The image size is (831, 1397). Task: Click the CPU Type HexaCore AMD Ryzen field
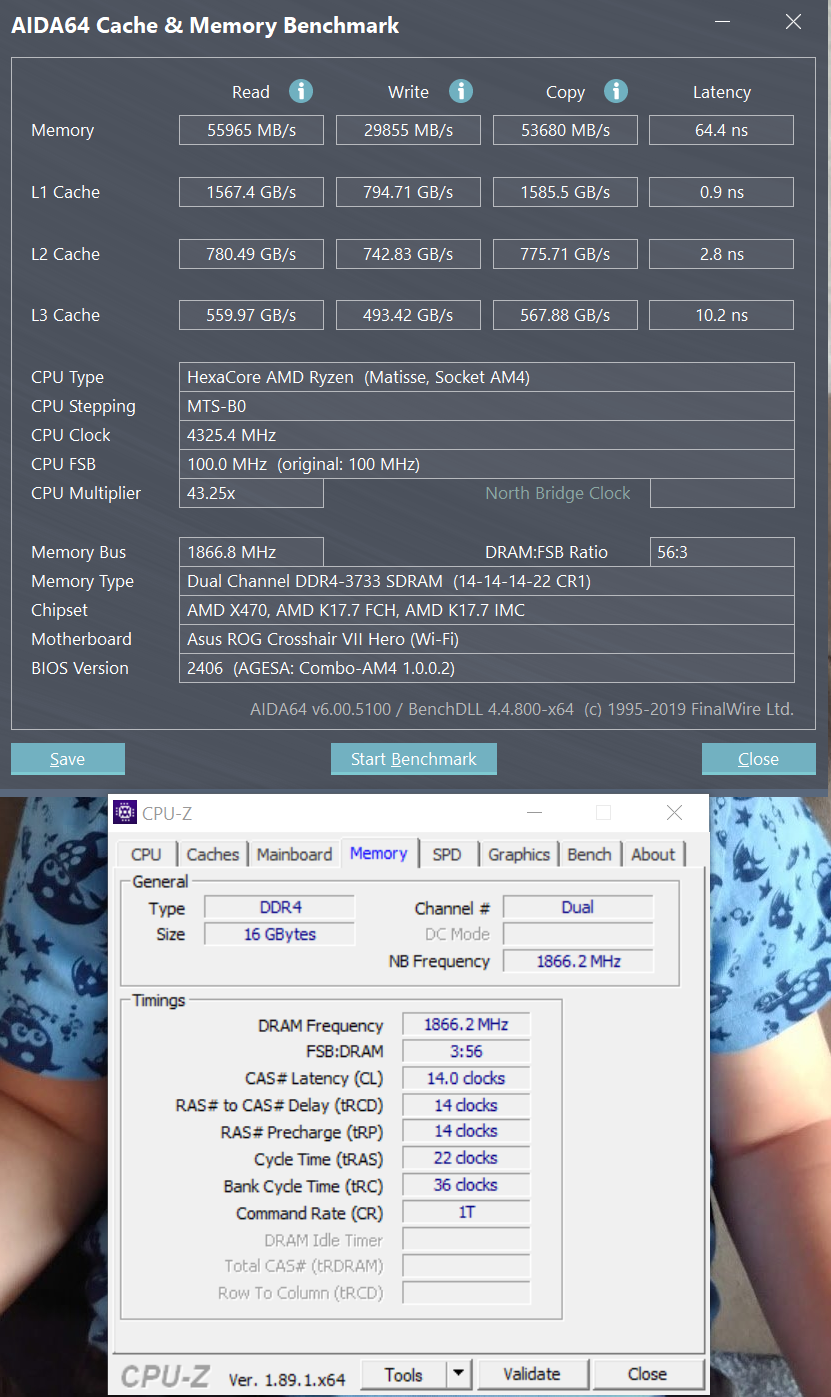coord(487,377)
